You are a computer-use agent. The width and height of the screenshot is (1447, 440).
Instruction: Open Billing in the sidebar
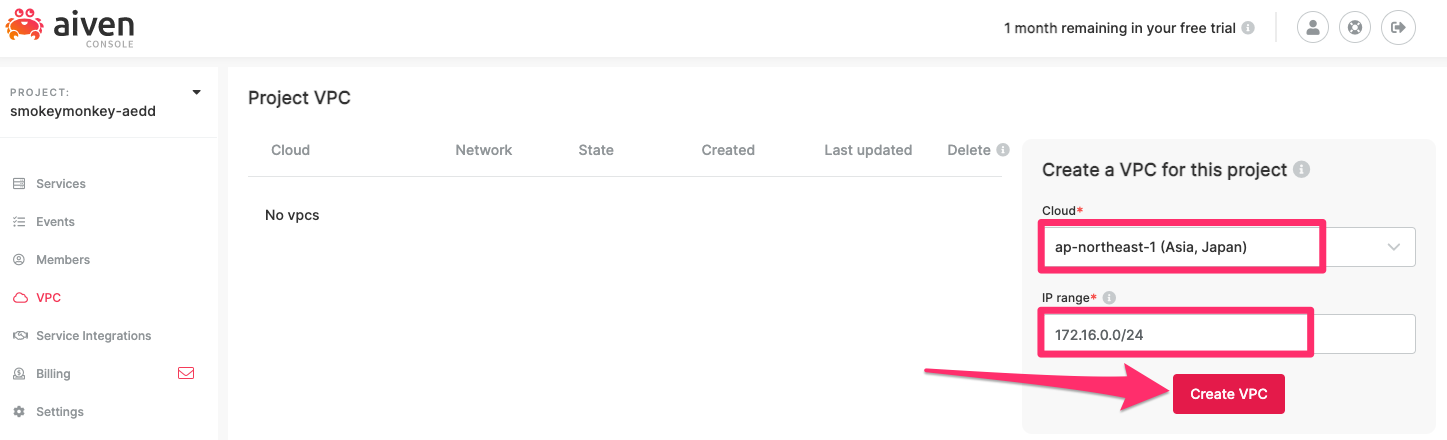click(x=53, y=374)
